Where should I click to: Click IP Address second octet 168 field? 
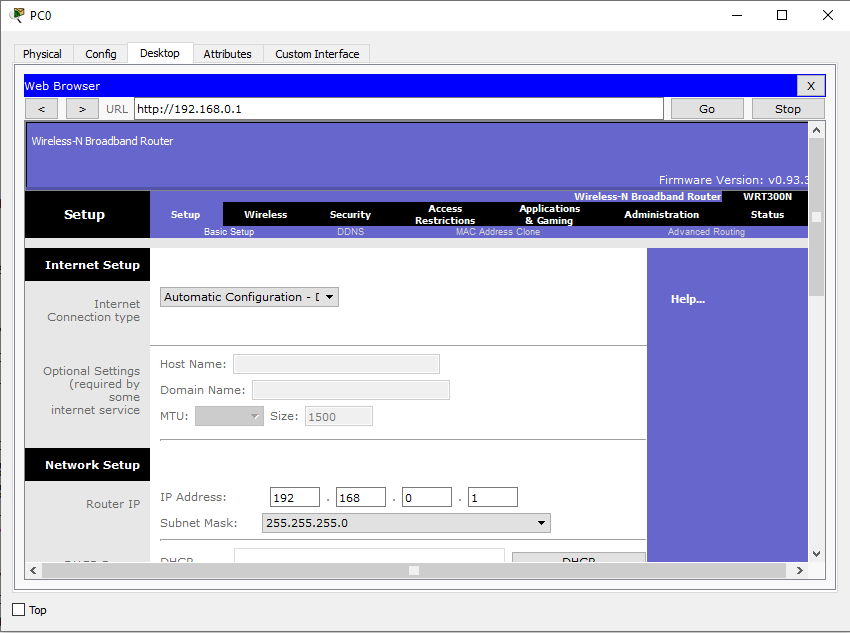pyautogui.click(x=361, y=497)
